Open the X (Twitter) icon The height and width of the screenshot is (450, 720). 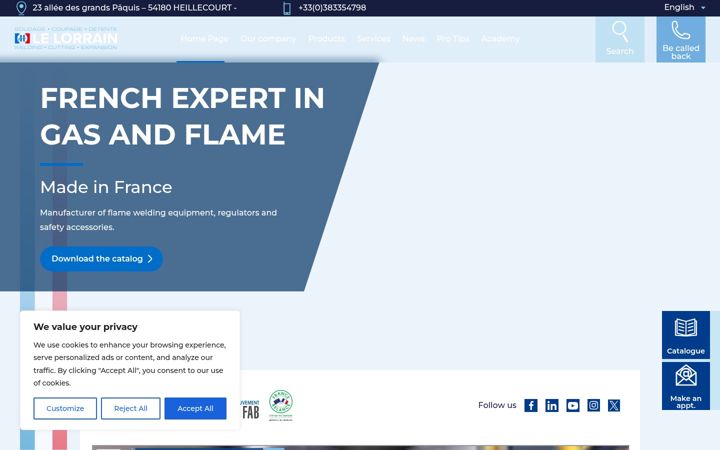click(614, 405)
